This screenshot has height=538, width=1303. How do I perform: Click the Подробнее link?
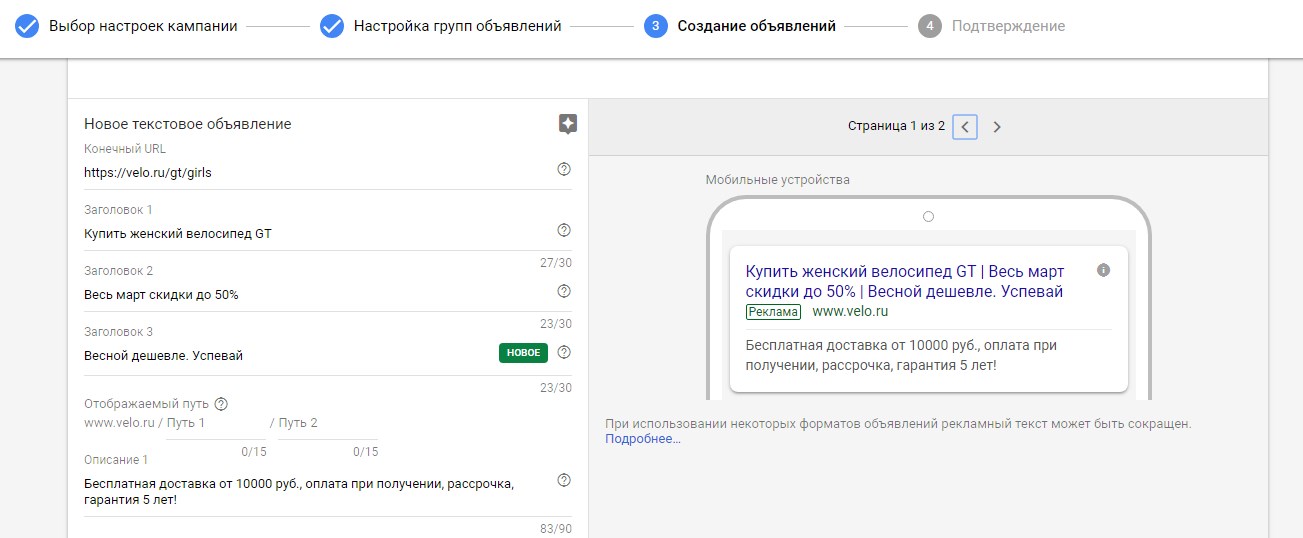point(642,439)
